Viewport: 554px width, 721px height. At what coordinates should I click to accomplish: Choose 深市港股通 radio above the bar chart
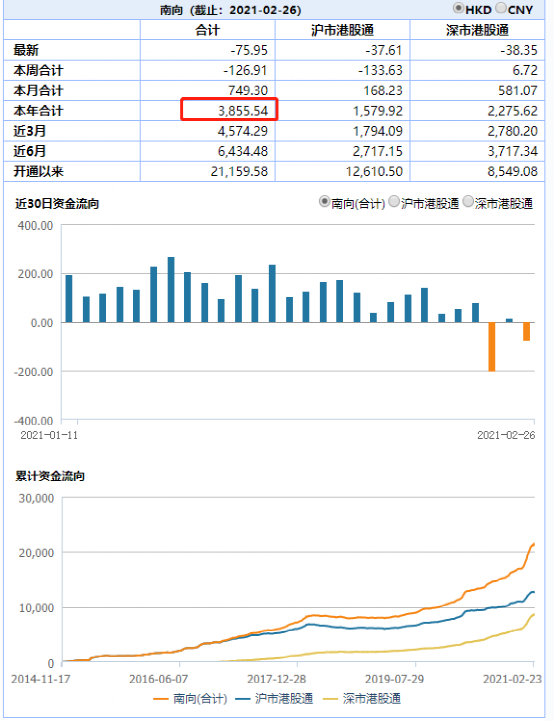[x=468, y=202]
